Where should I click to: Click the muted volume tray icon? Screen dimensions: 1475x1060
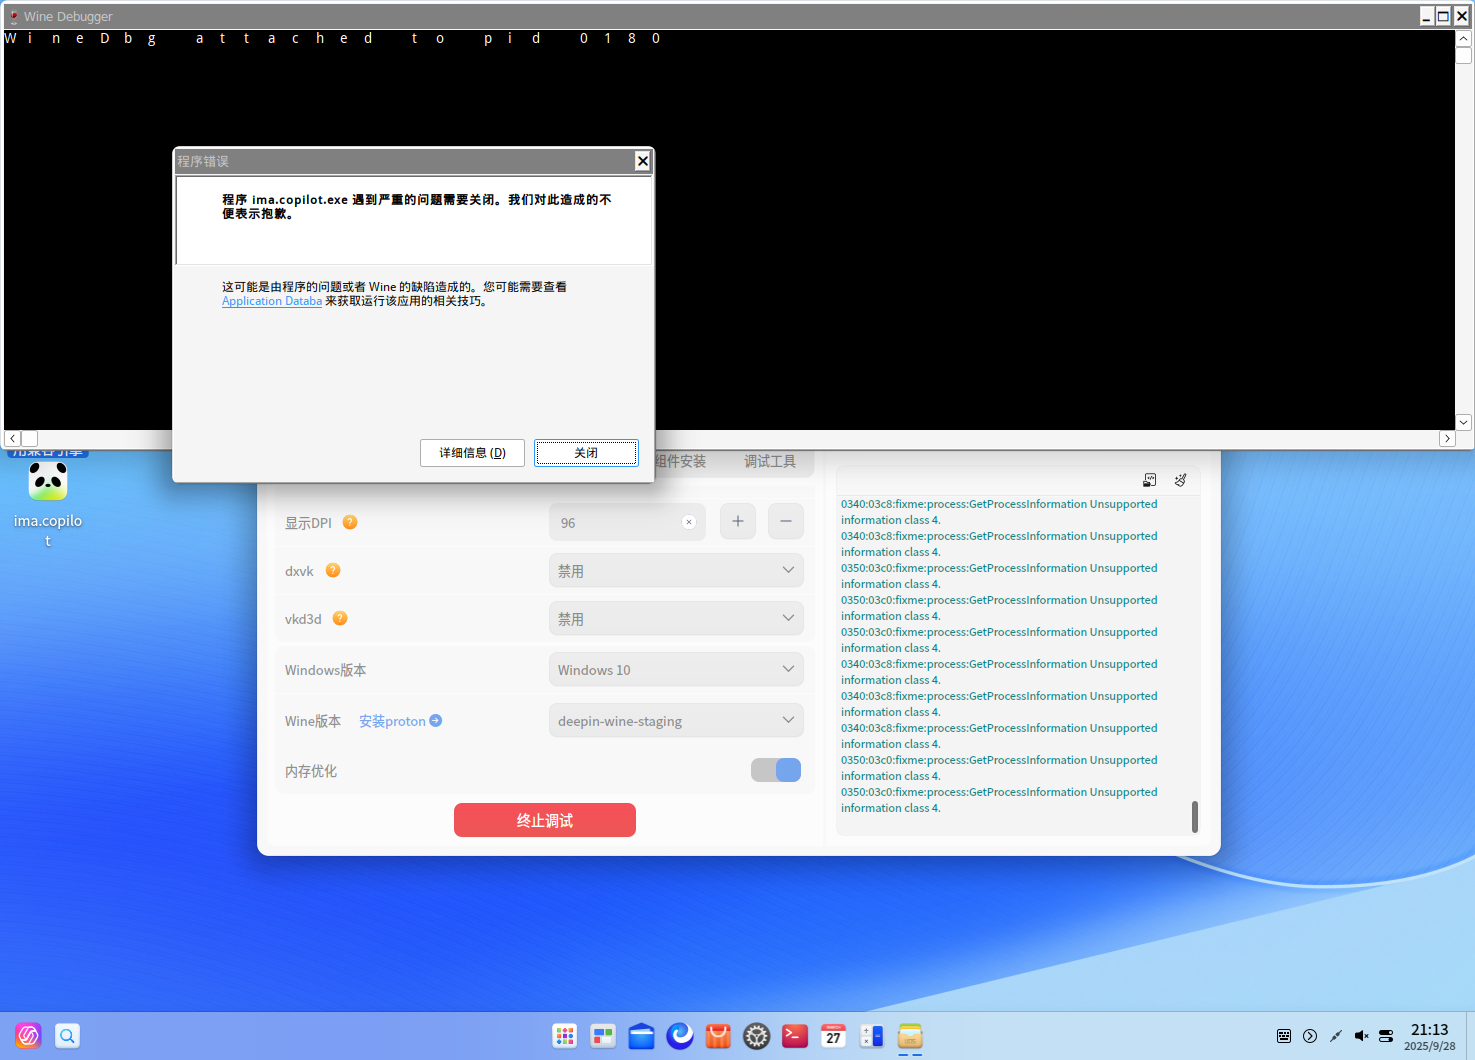click(x=1361, y=1036)
